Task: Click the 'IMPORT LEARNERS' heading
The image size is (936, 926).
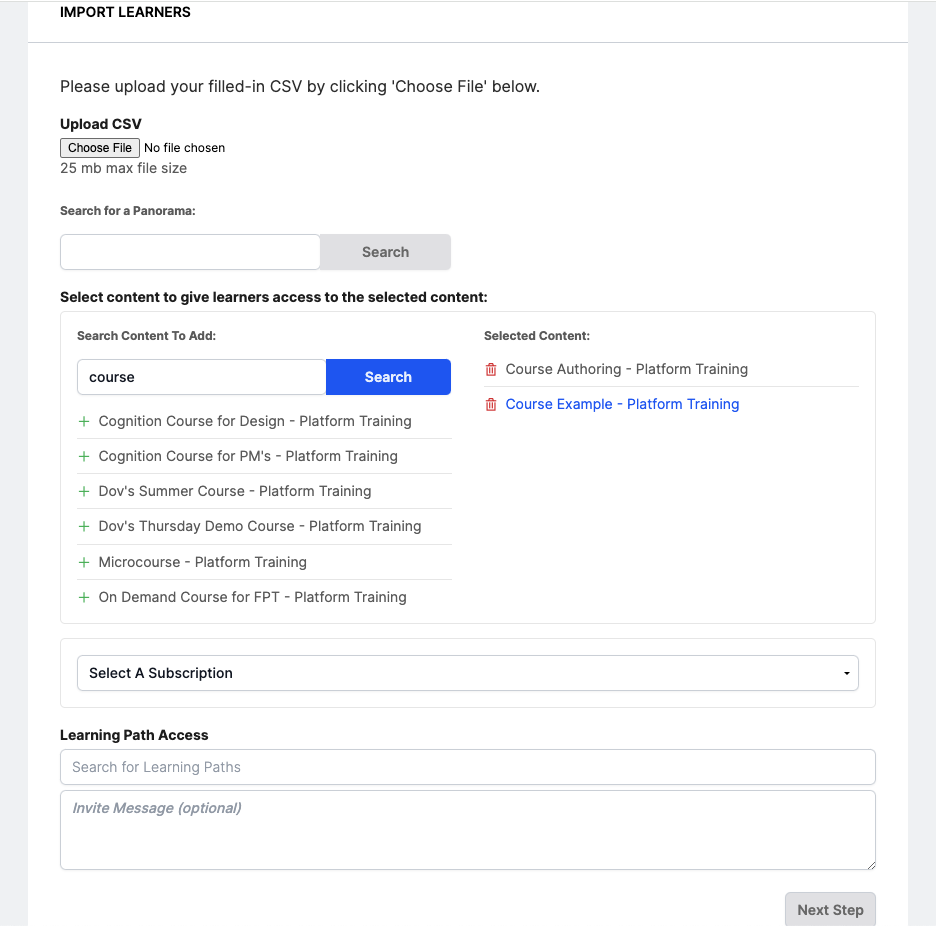Action: tap(125, 13)
